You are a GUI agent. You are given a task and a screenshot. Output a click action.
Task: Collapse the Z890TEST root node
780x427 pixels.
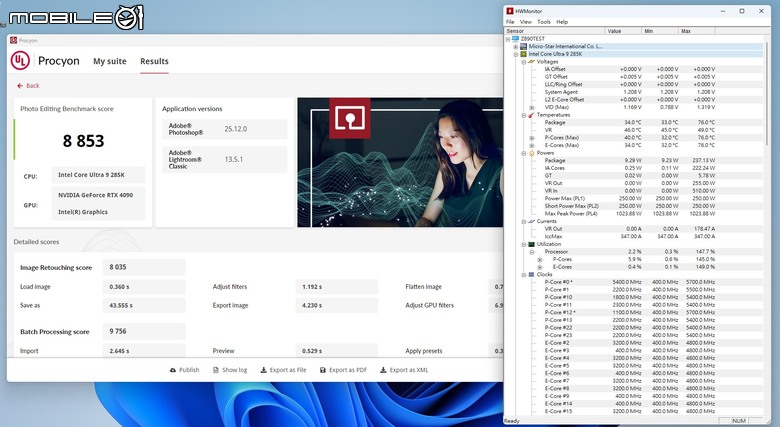point(508,38)
